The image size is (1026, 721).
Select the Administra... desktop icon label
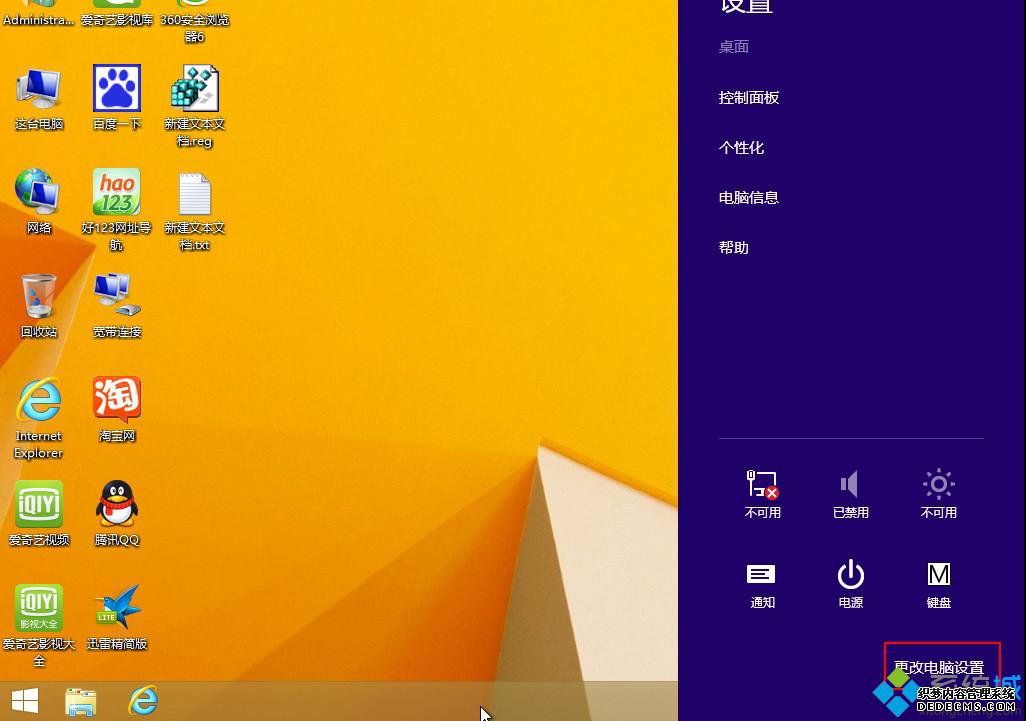tap(38, 20)
